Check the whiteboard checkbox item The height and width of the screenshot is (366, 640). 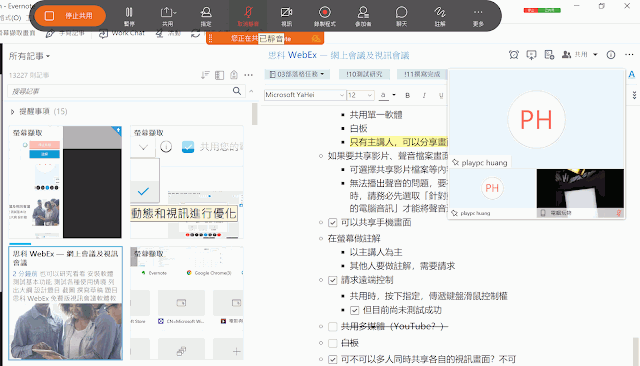(x=333, y=343)
